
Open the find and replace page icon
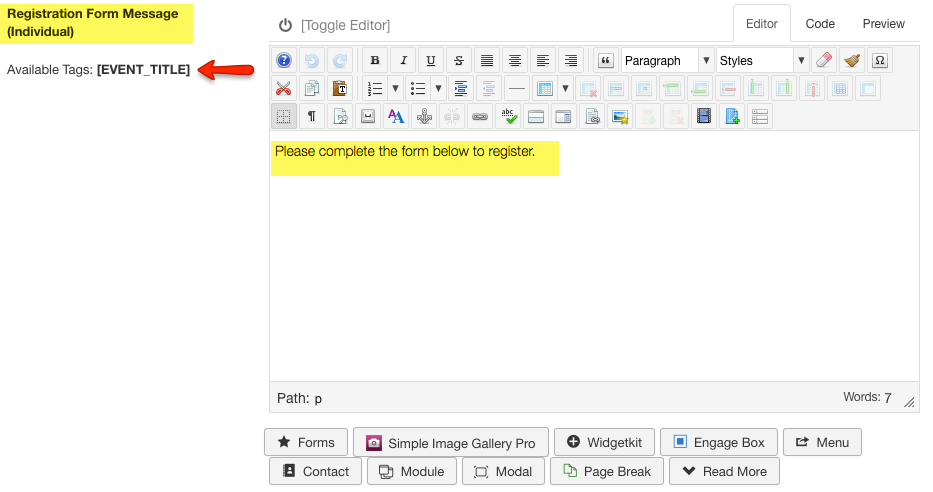point(340,117)
